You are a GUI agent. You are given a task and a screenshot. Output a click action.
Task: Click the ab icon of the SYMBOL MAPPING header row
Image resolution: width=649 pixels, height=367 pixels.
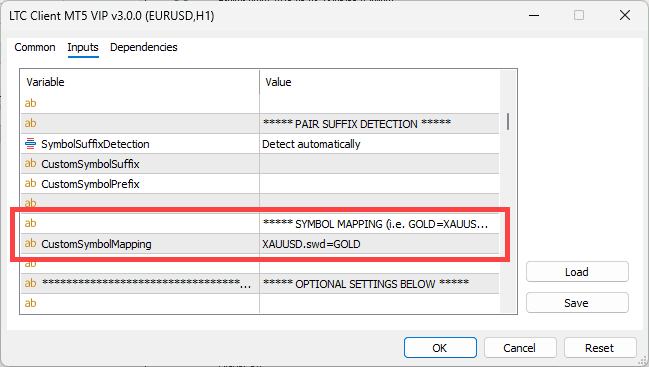point(30,223)
